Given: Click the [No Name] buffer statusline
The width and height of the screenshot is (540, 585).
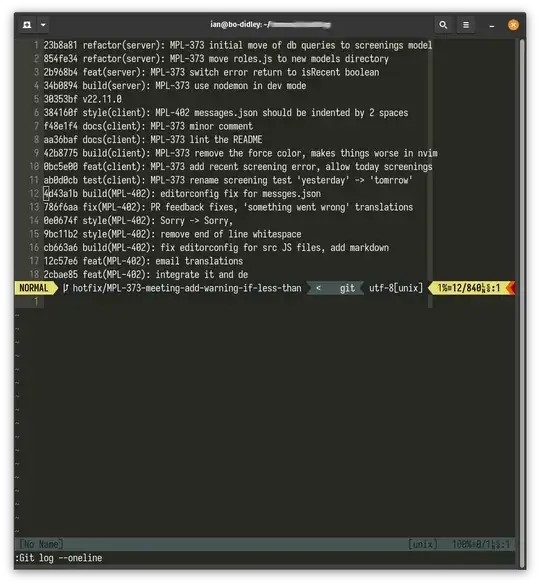Looking at the screenshot, I should click(41, 544).
